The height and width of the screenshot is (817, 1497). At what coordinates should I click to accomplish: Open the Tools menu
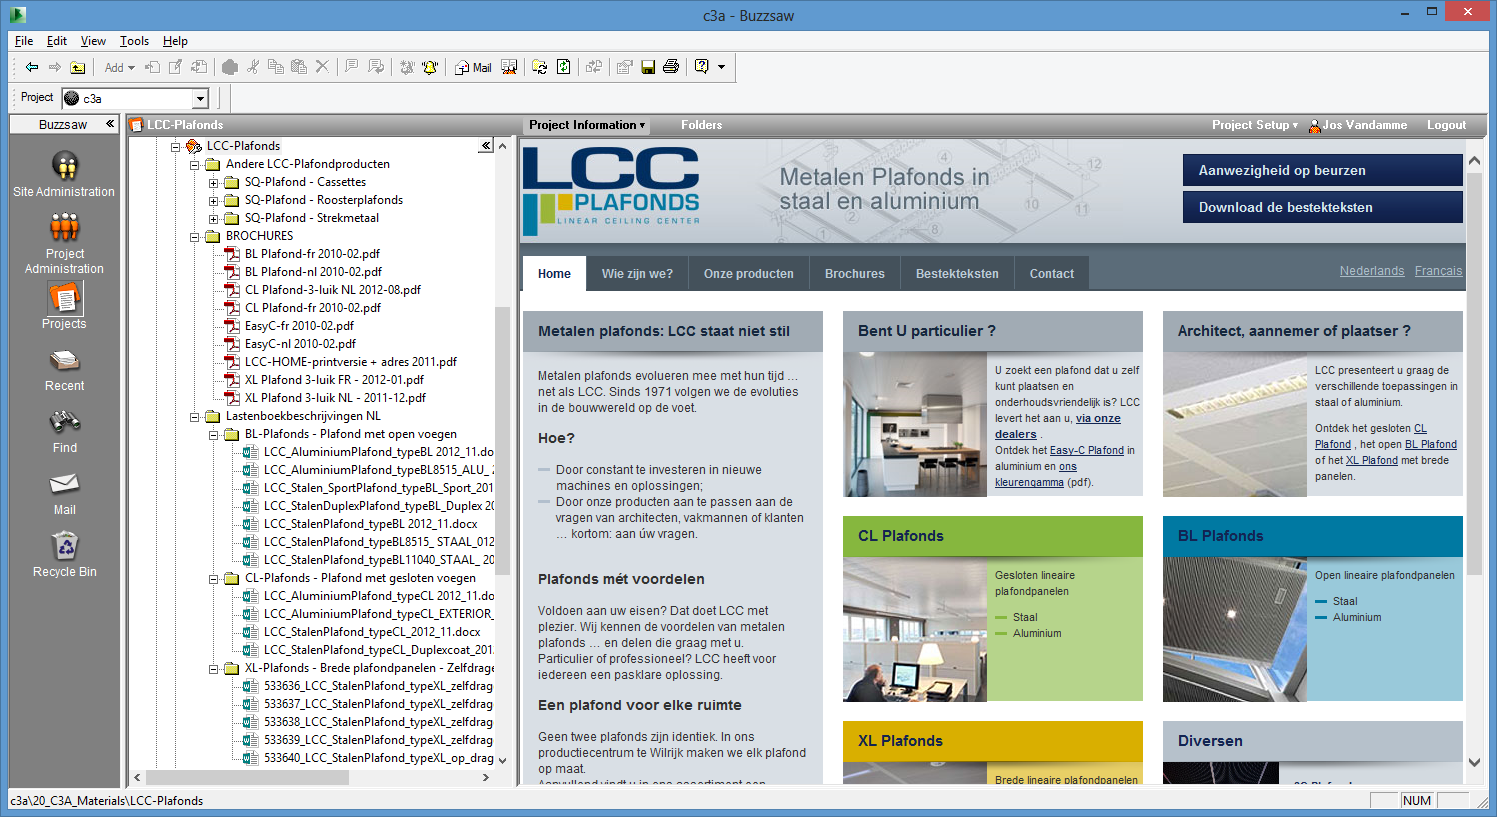pyautogui.click(x=134, y=41)
